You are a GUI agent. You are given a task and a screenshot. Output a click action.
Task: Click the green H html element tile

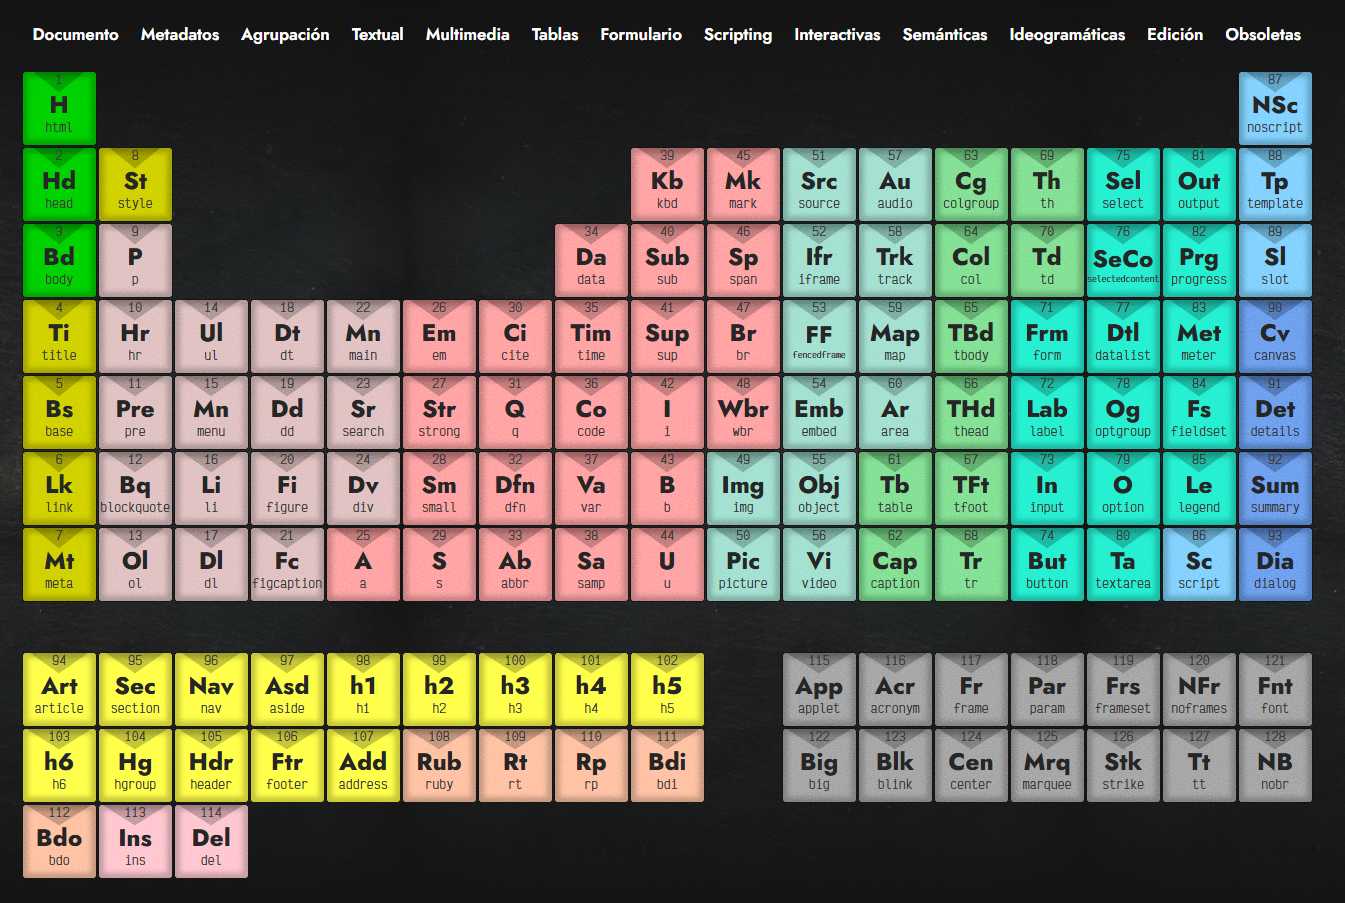pyautogui.click(x=59, y=109)
